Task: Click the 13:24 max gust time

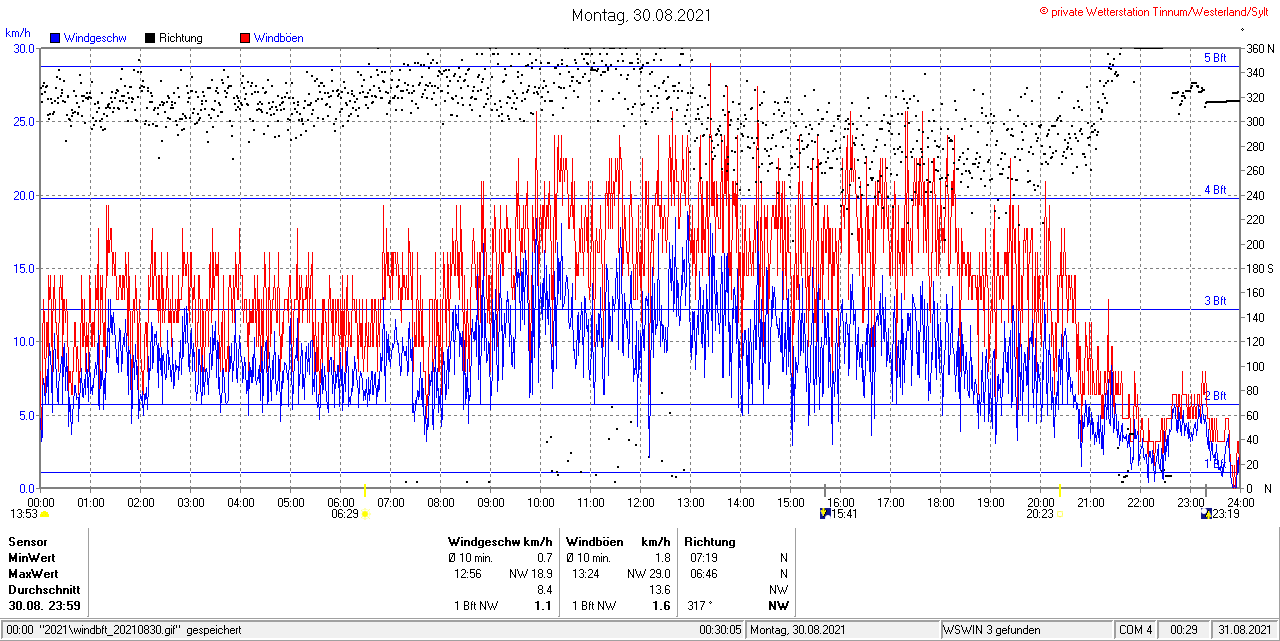Action: (586, 574)
